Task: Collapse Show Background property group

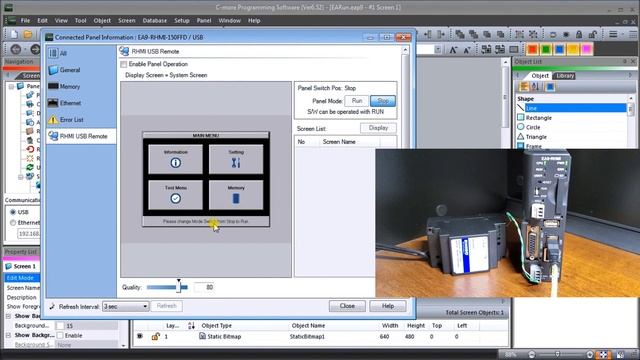Action: [x=8, y=316]
